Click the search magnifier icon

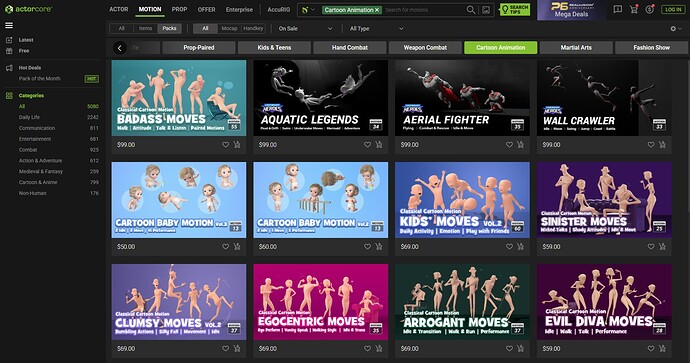click(x=471, y=10)
